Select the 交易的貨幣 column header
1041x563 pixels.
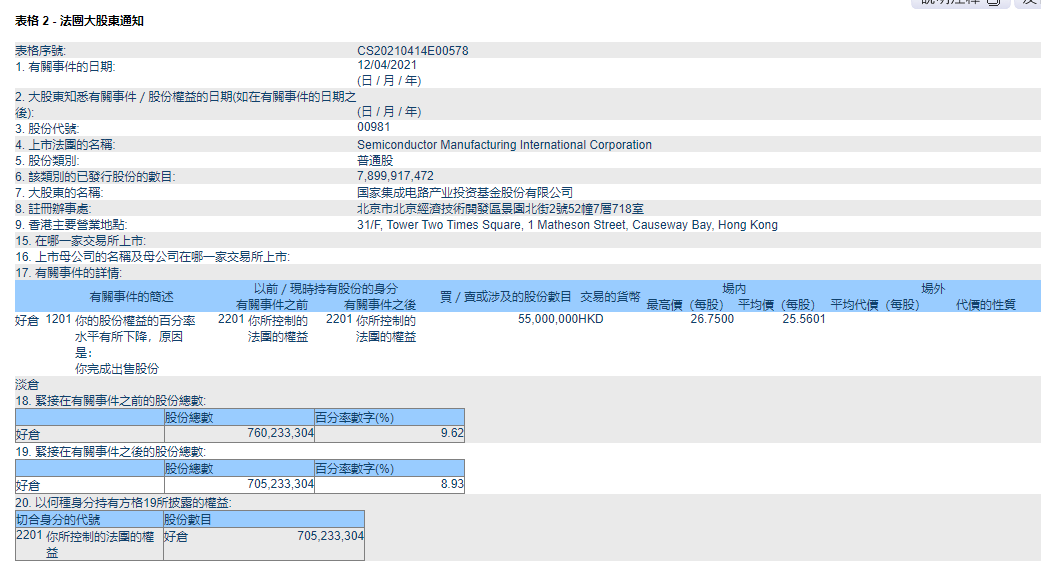(x=610, y=297)
